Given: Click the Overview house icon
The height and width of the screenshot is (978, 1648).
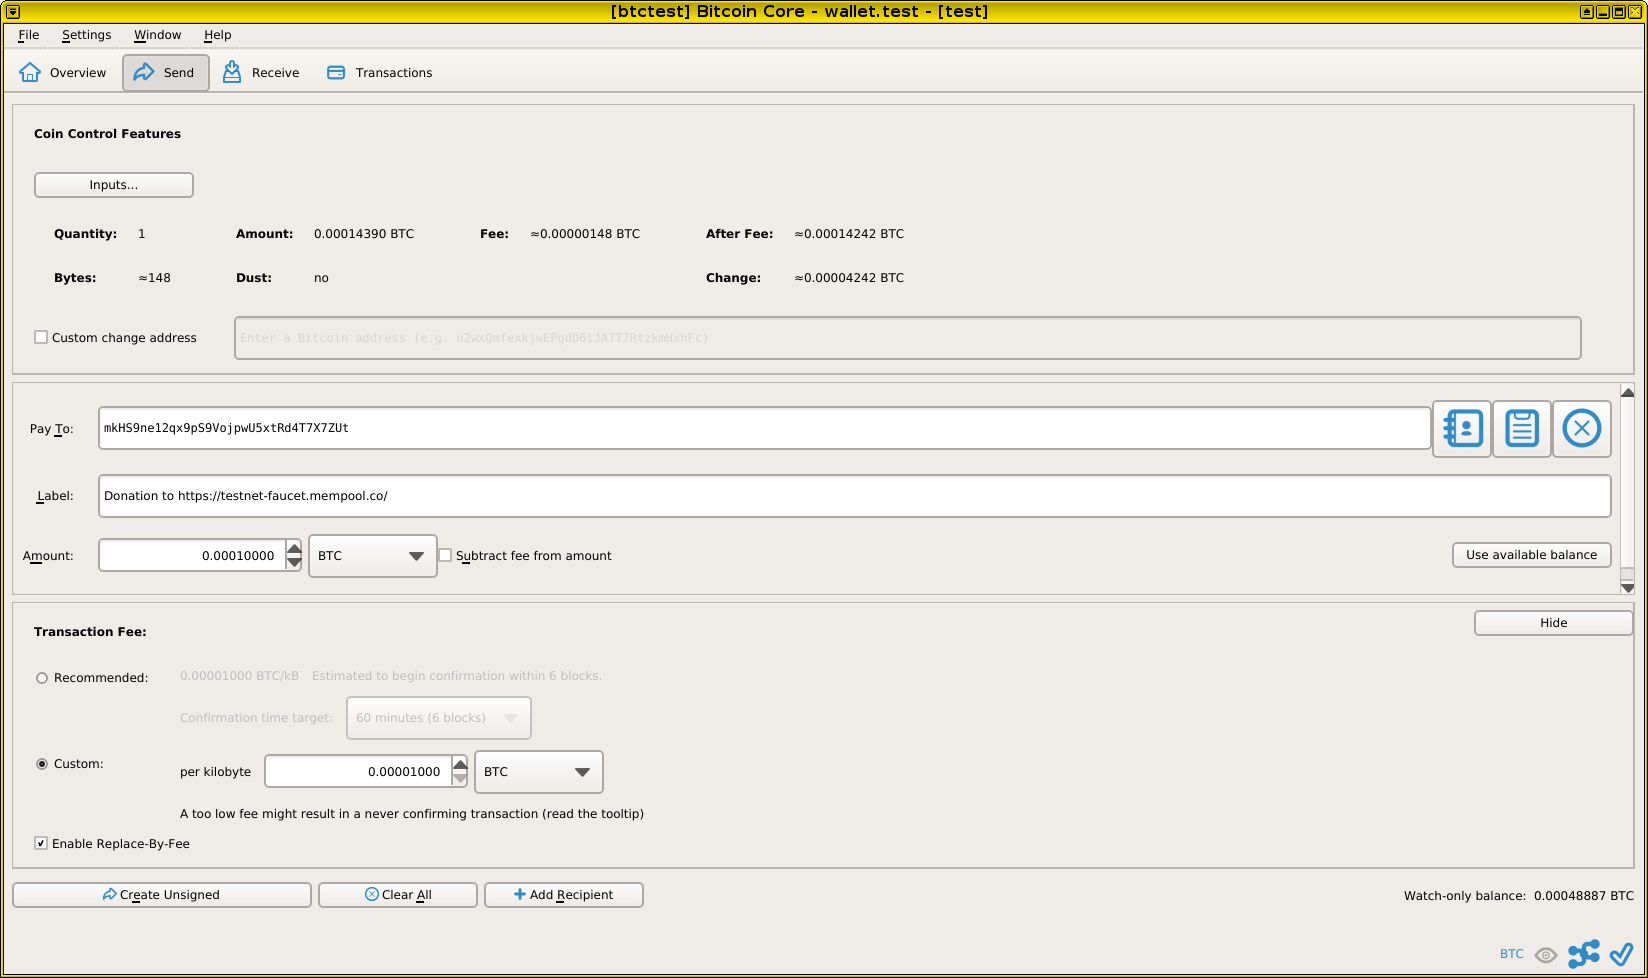Looking at the screenshot, I should [30, 72].
